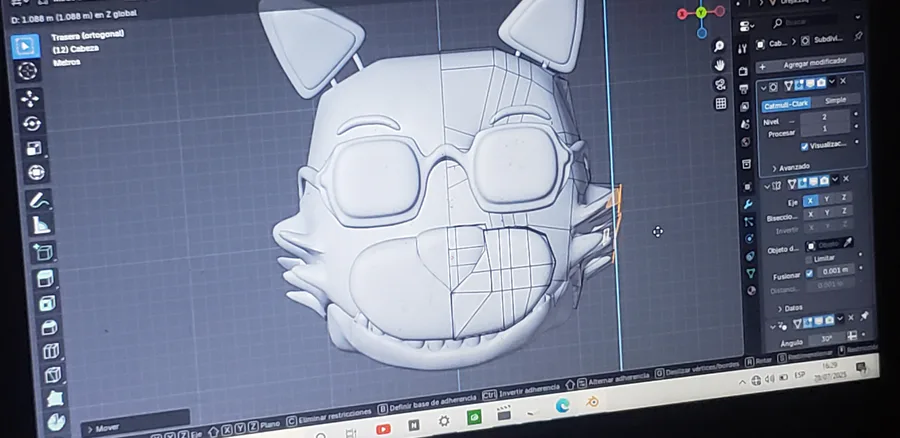Open the World properties tab
Image resolution: width=900 pixels, height=438 pixels.
click(746, 141)
